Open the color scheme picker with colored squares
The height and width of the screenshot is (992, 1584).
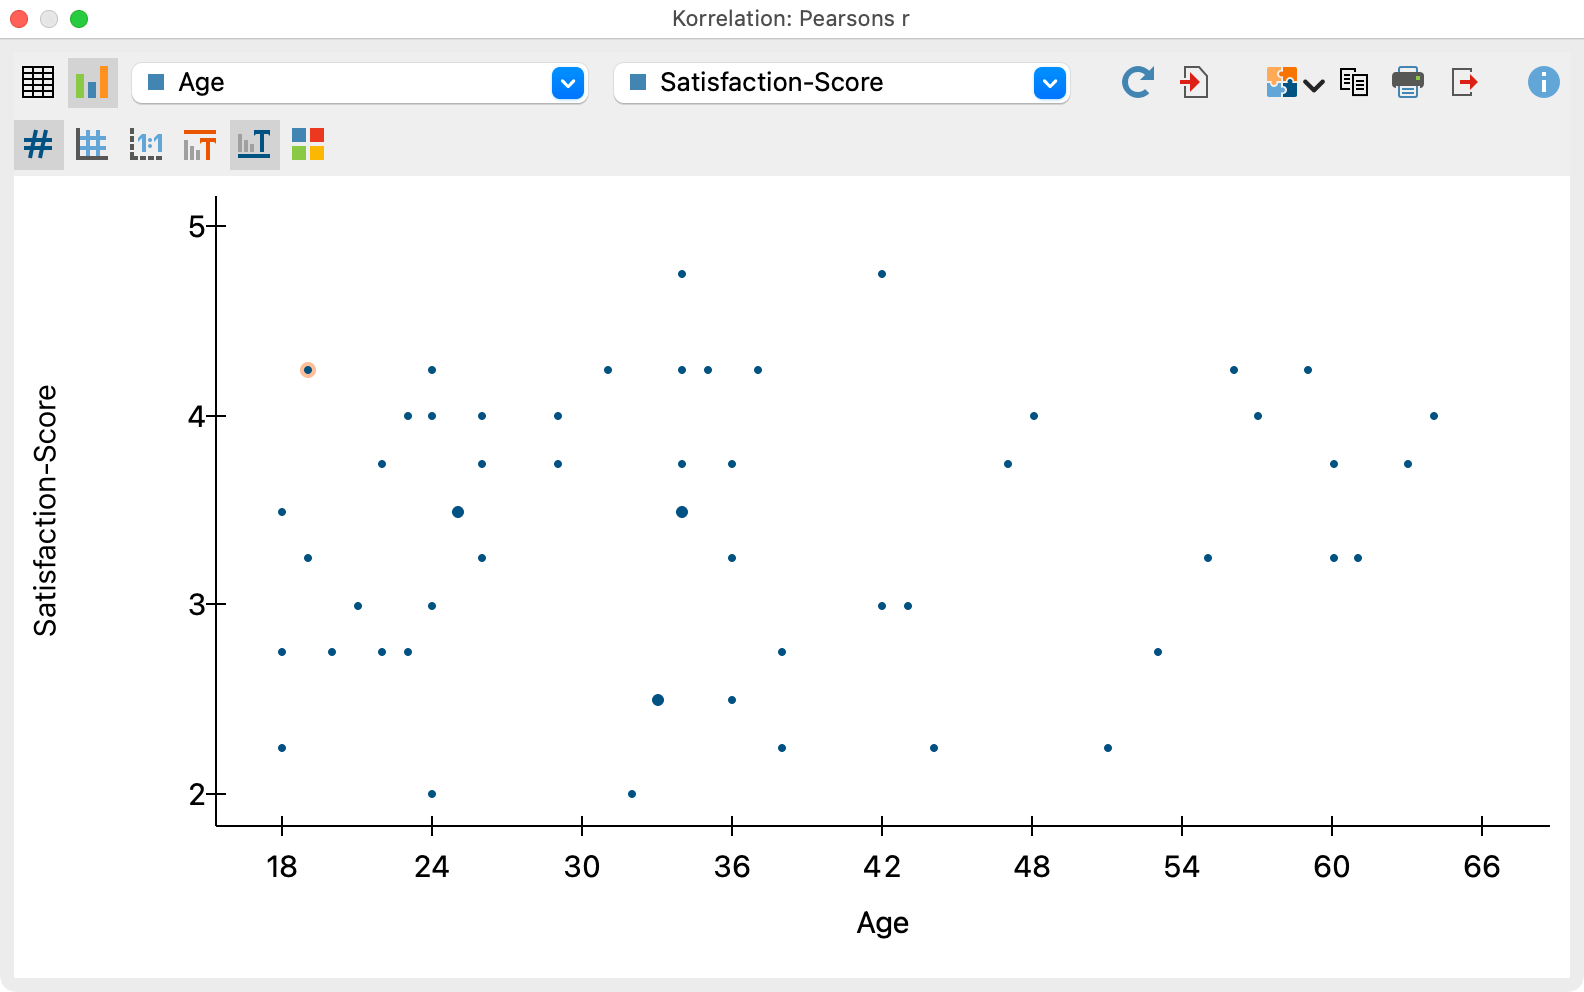click(x=308, y=144)
